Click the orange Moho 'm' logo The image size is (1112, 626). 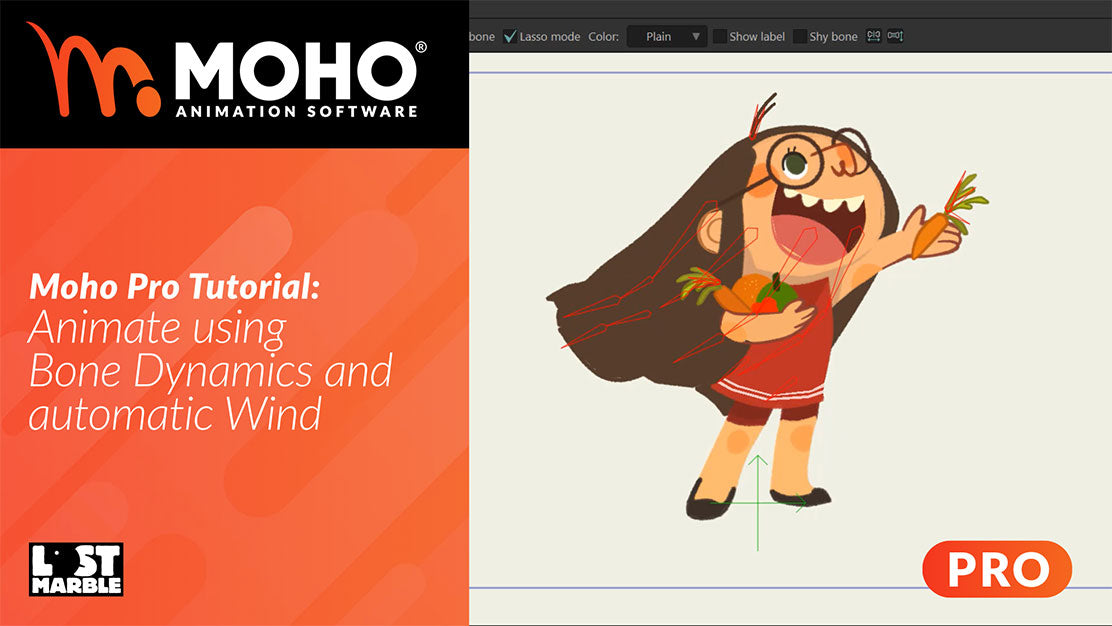[x=92, y=70]
